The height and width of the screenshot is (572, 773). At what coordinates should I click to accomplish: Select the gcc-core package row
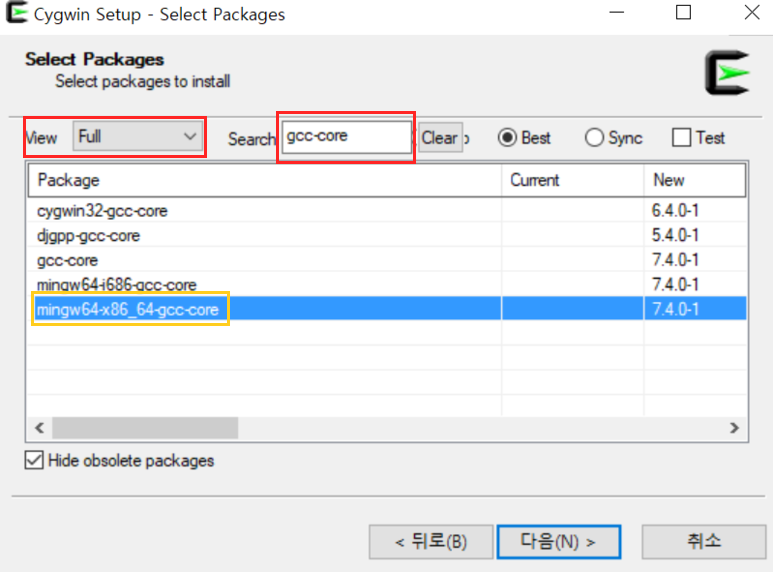pos(386,260)
